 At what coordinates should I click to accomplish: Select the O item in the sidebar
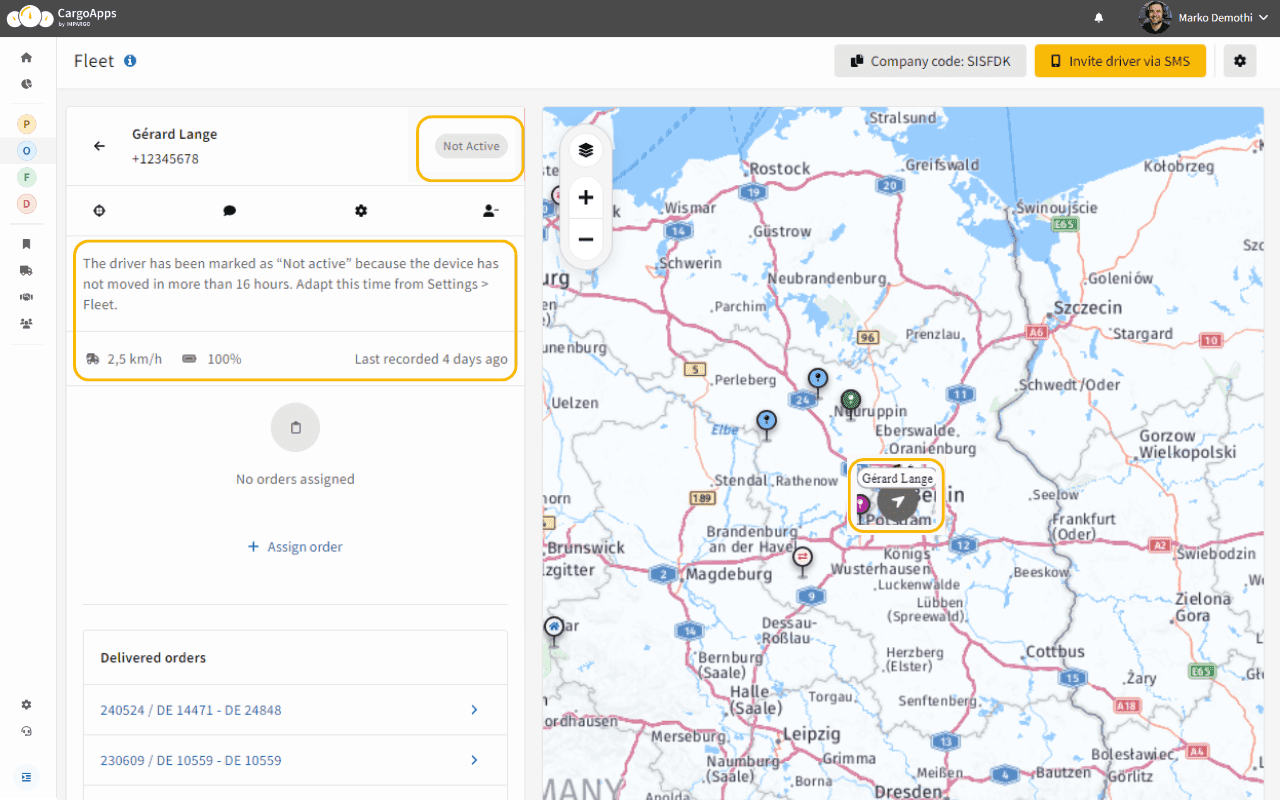click(x=26, y=150)
